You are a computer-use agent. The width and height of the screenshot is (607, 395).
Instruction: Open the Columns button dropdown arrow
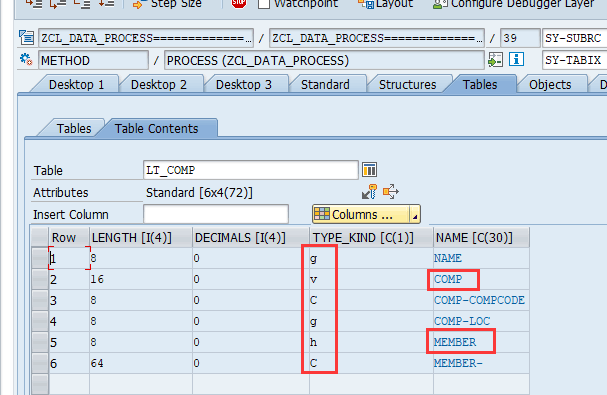coord(415,214)
